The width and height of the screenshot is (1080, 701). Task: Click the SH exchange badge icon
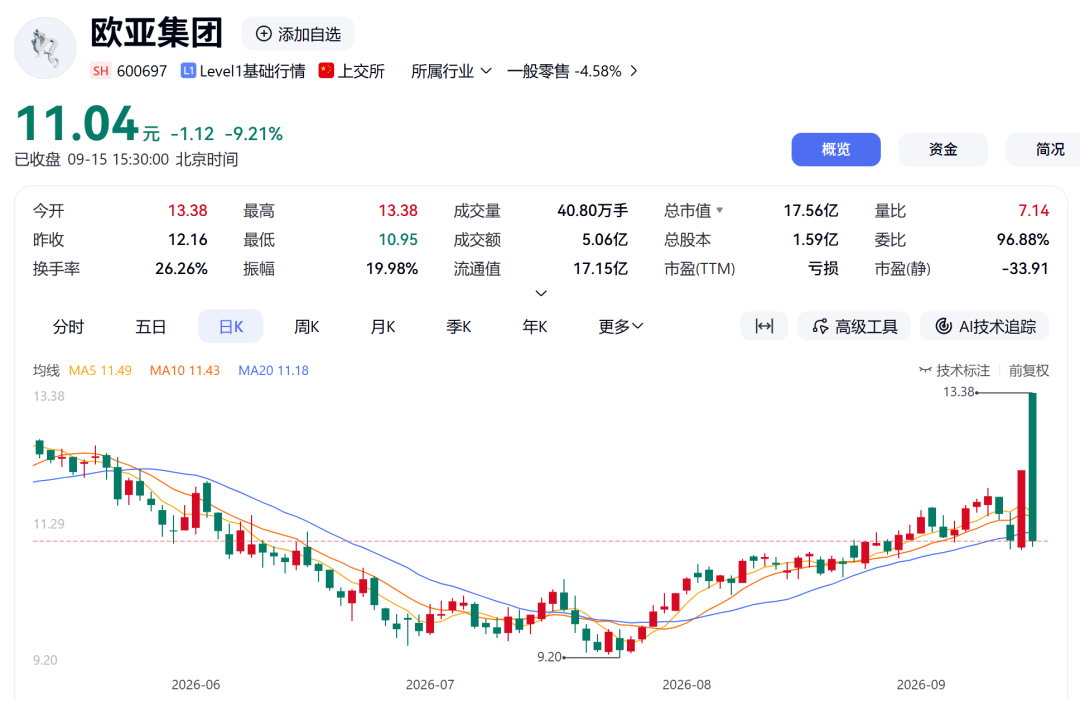tap(101, 71)
